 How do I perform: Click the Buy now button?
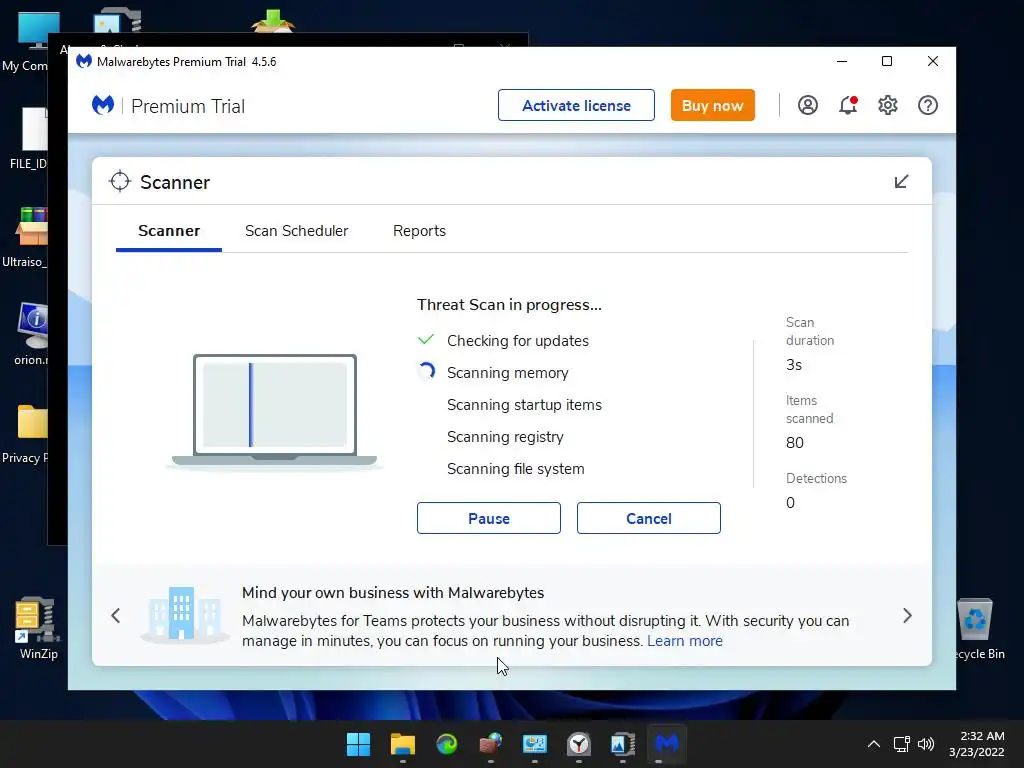coord(712,105)
